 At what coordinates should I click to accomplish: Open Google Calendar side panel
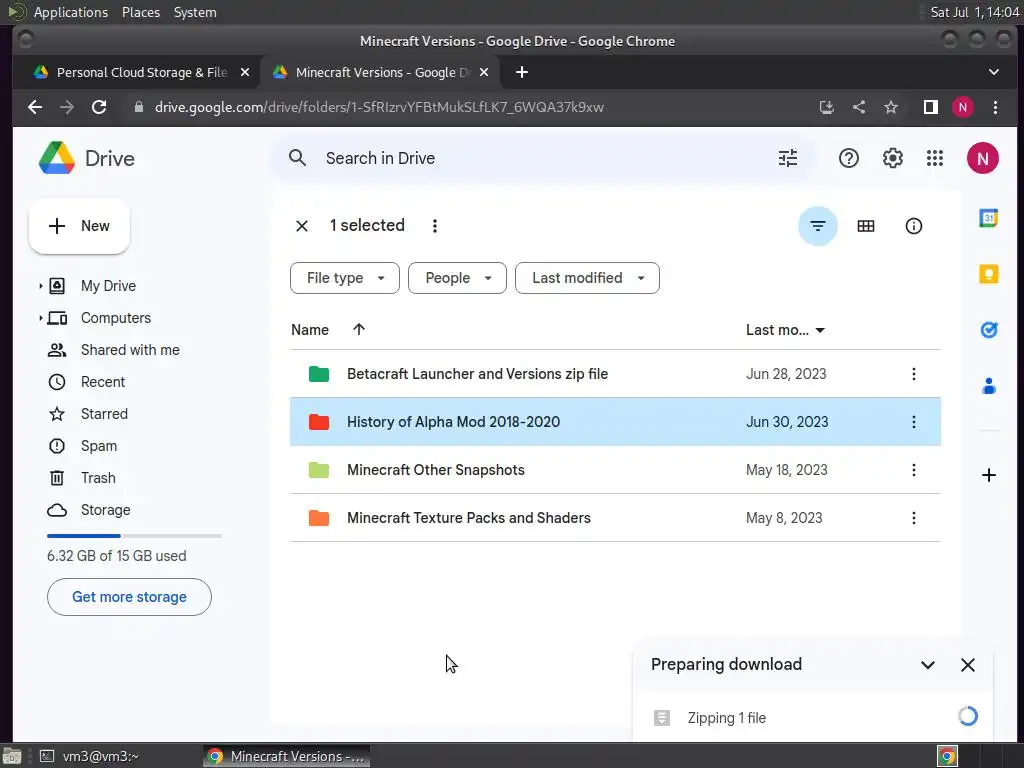pyautogui.click(x=989, y=218)
